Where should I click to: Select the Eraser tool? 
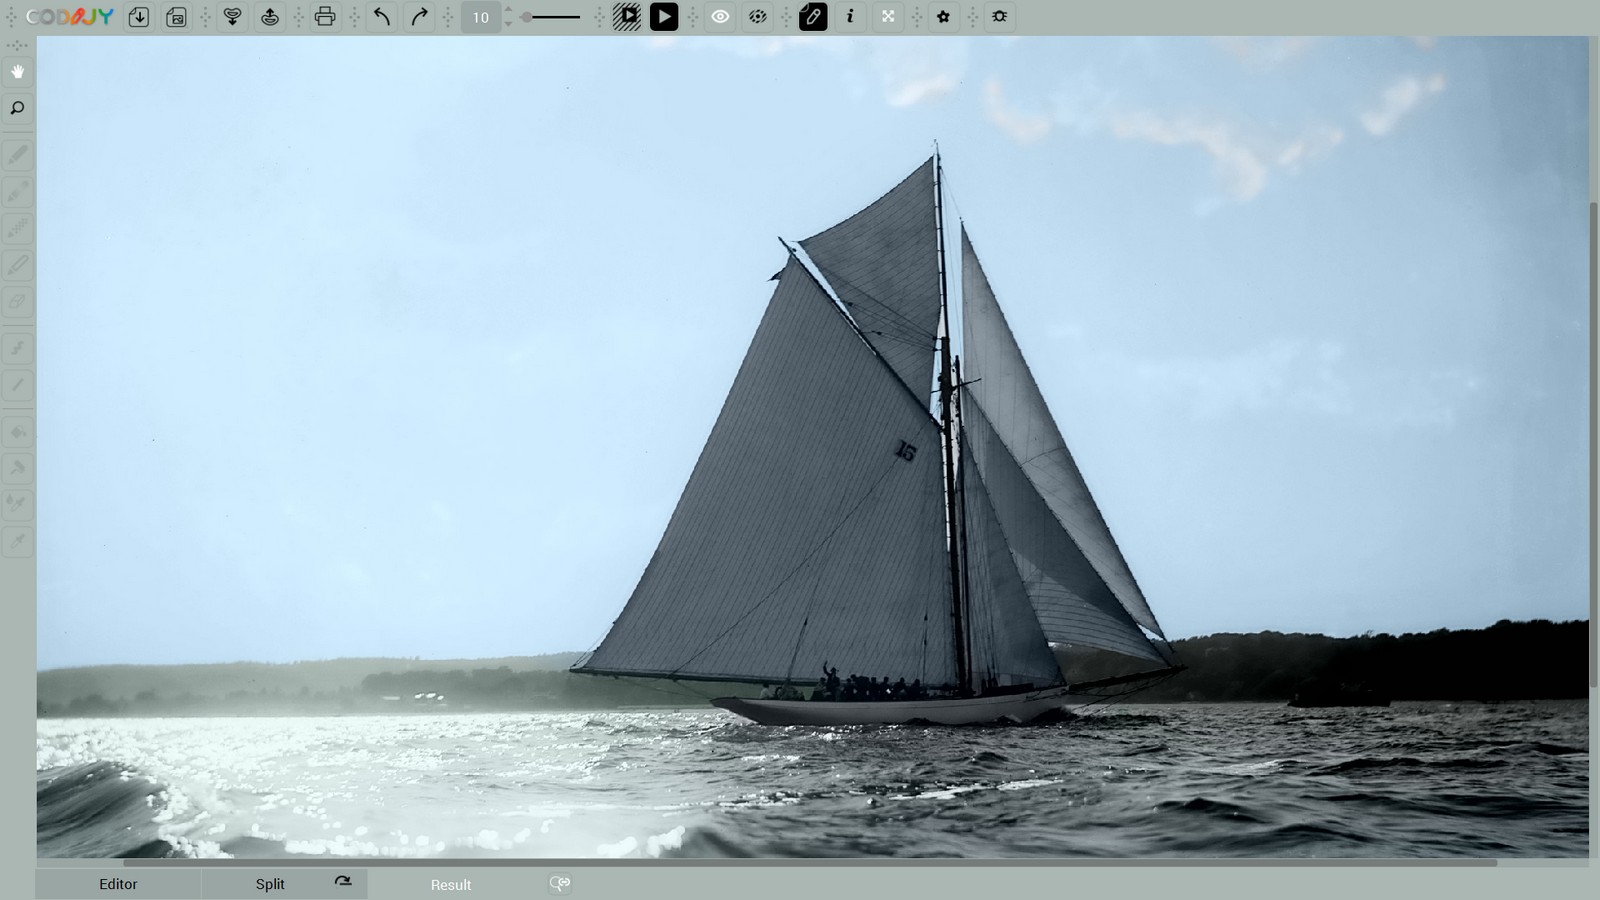coord(17,302)
